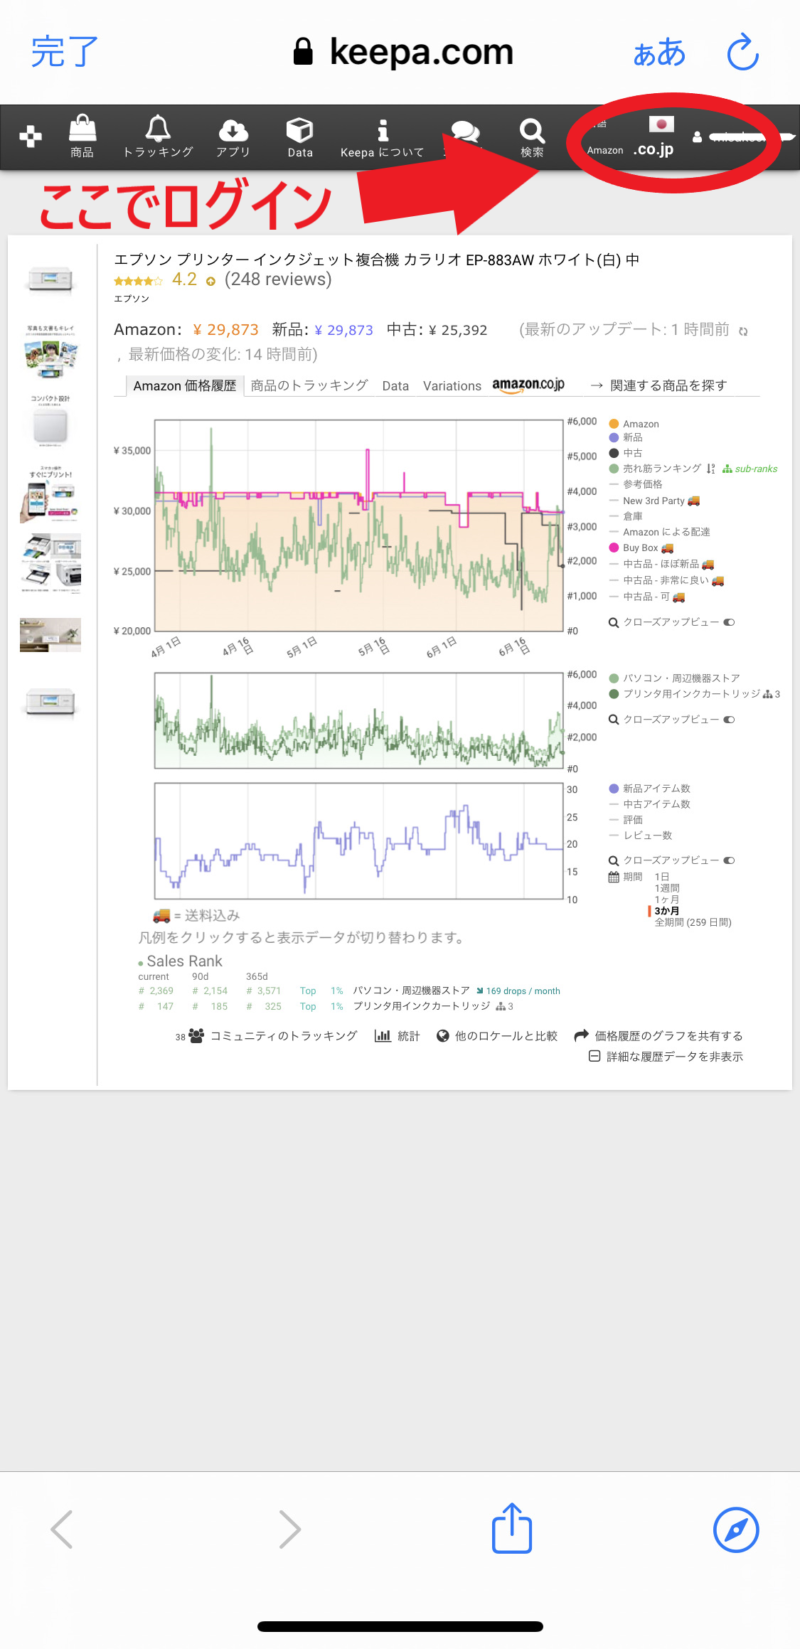The width and height of the screenshot is (800, 1649).
Task: Click the 169 drops / month text
Action: (x=523, y=991)
